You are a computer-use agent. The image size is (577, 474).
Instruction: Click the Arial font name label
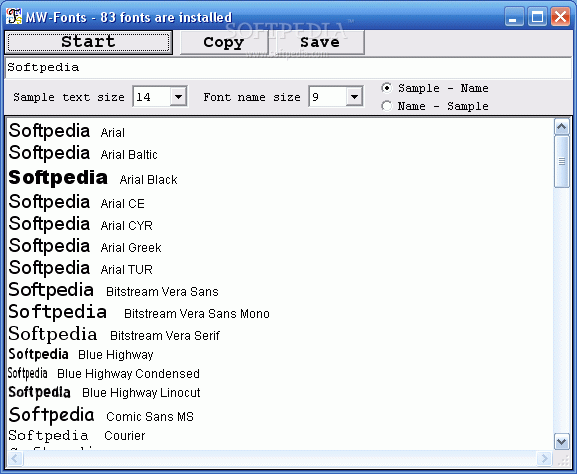click(113, 132)
